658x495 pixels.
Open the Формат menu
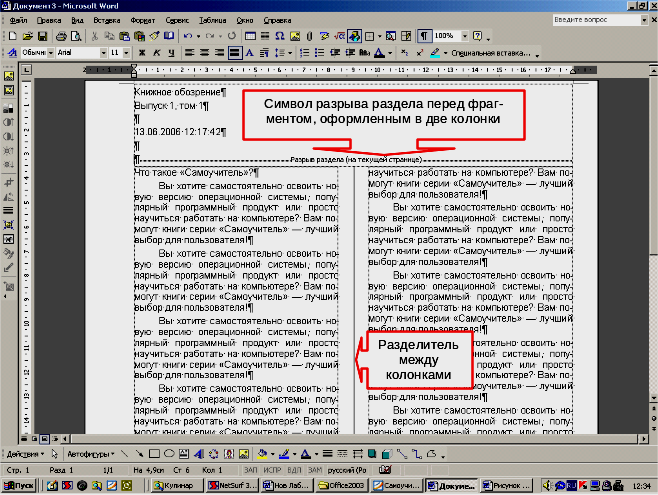pos(143,20)
